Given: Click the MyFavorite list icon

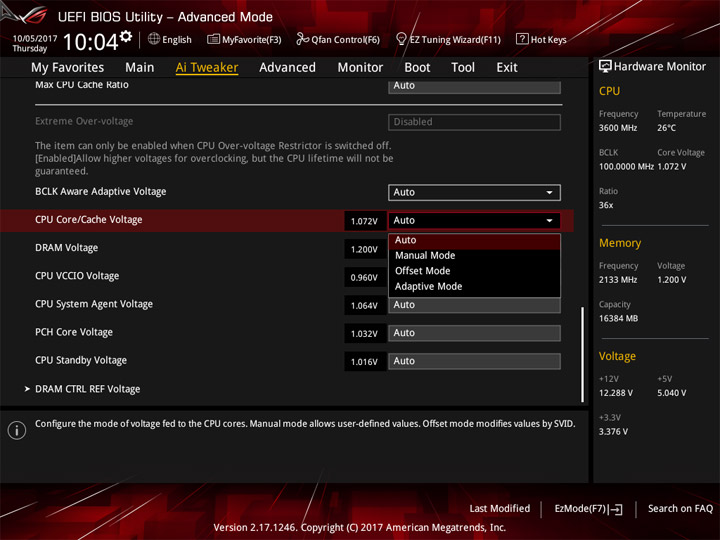Looking at the screenshot, I should 213,39.
